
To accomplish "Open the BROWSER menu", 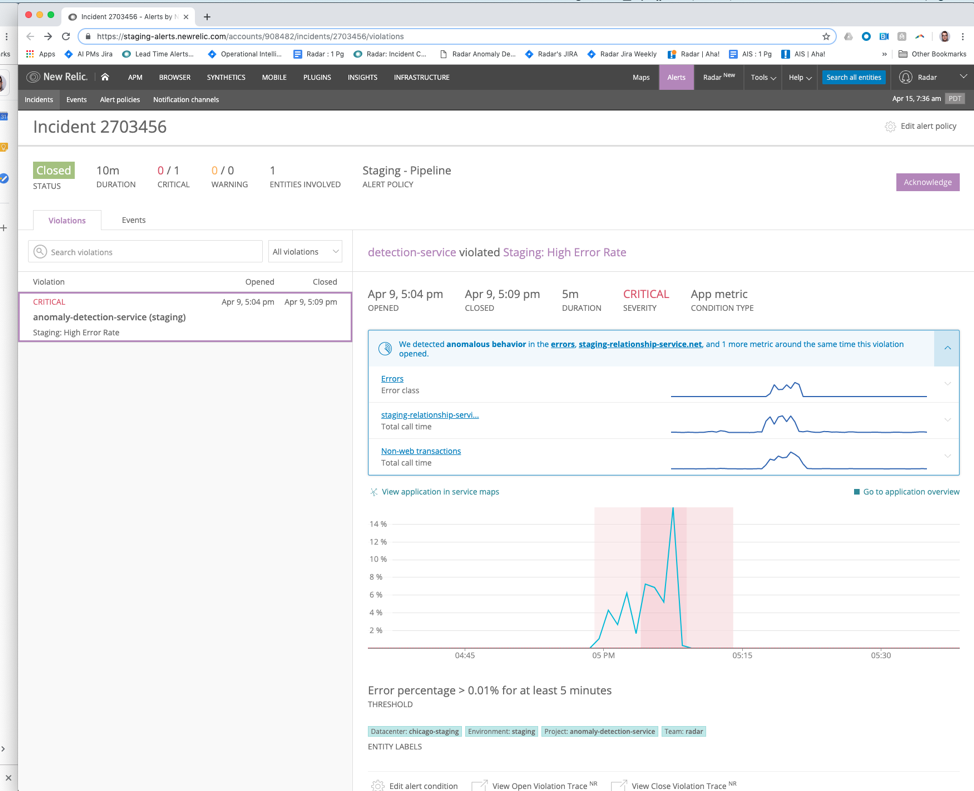I will (x=175, y=78).
